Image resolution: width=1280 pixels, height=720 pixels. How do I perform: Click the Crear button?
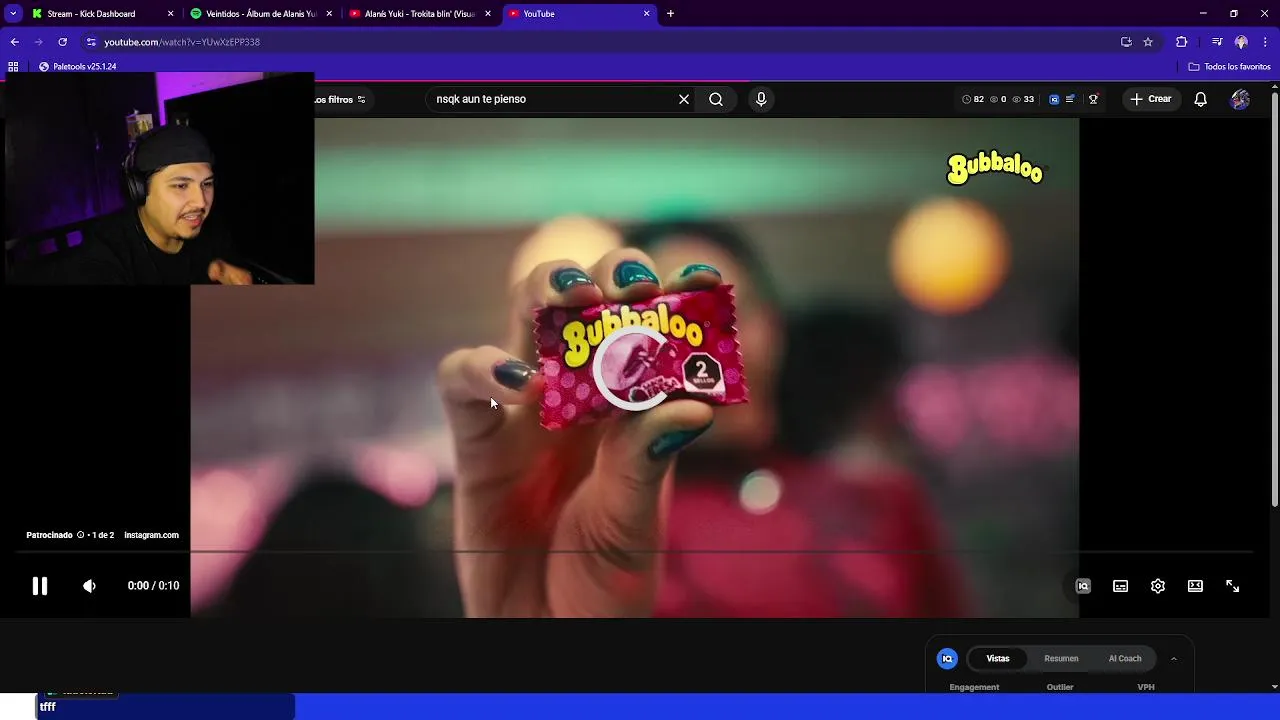tap(1151, 99)
